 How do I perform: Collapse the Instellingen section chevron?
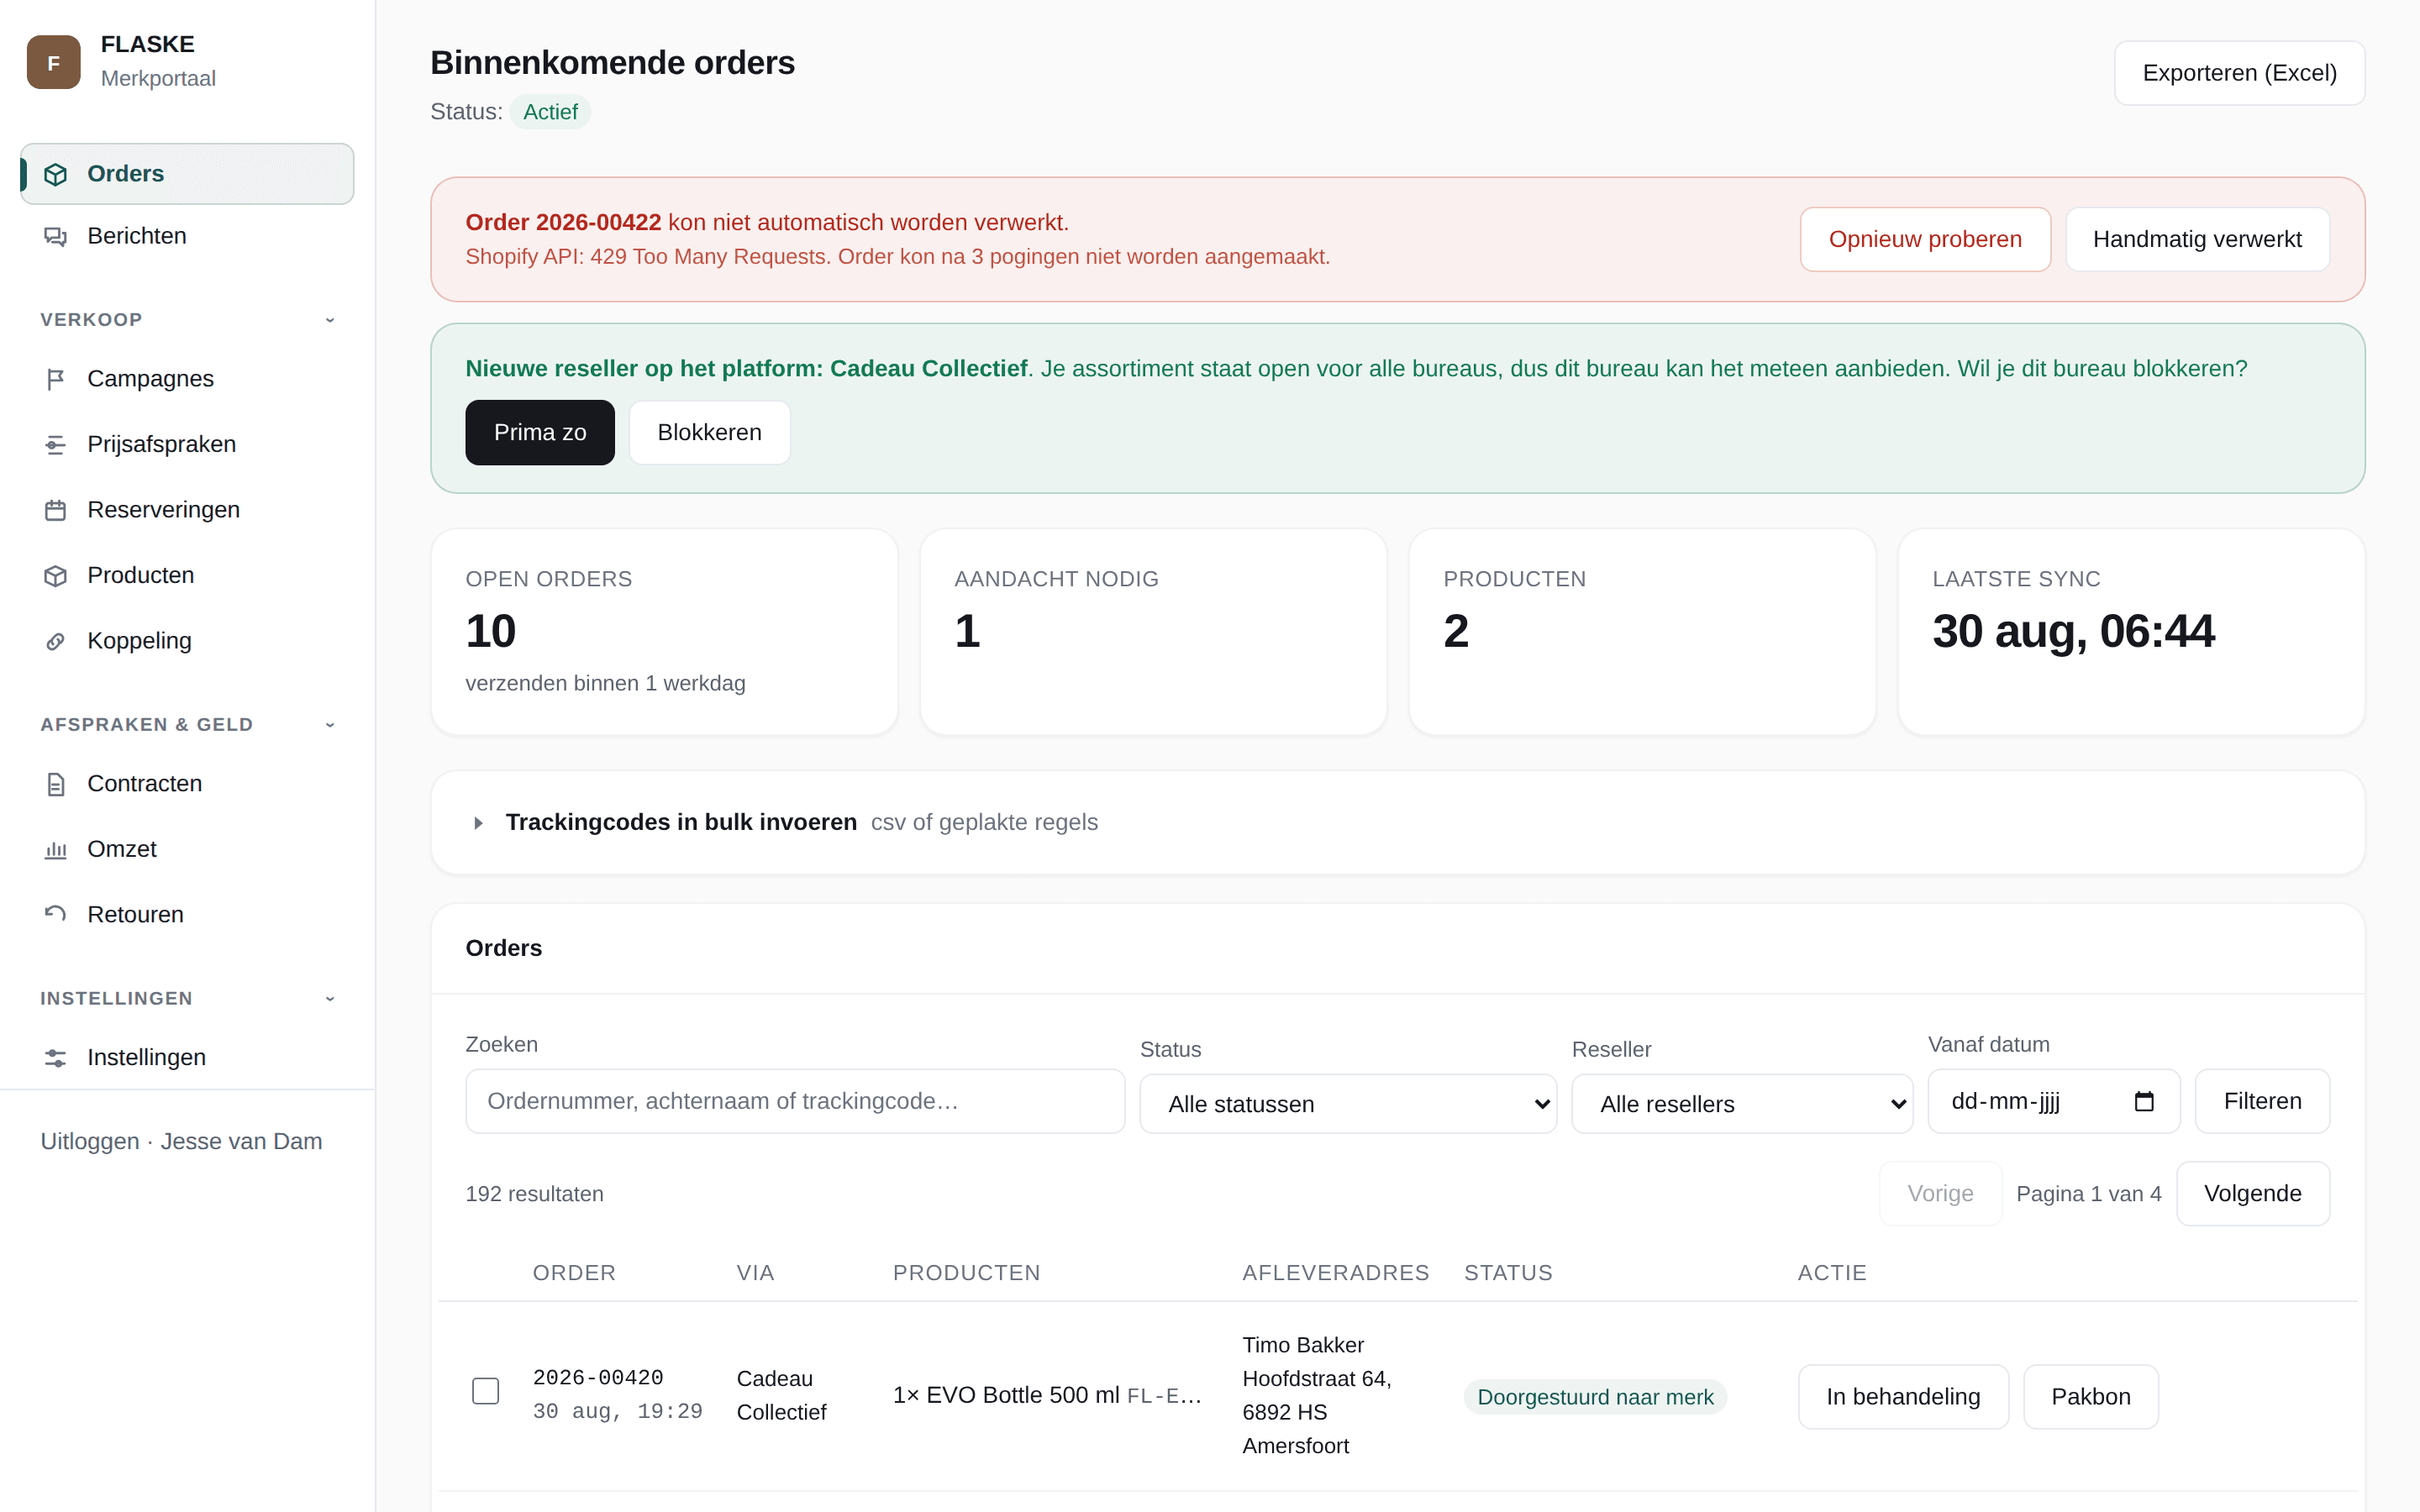point(330,999)
